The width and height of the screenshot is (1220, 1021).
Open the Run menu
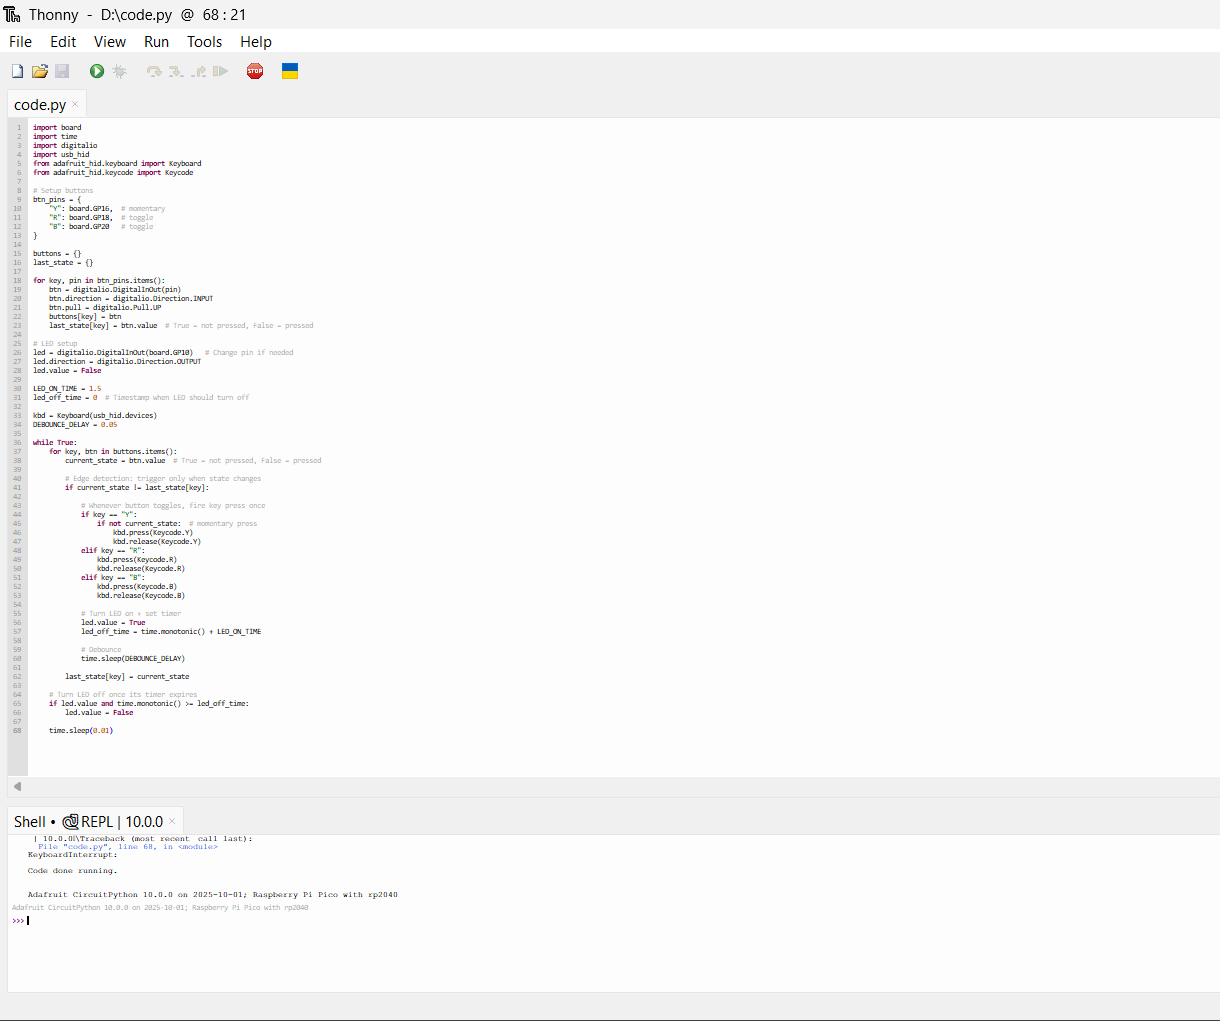point(157,42)
